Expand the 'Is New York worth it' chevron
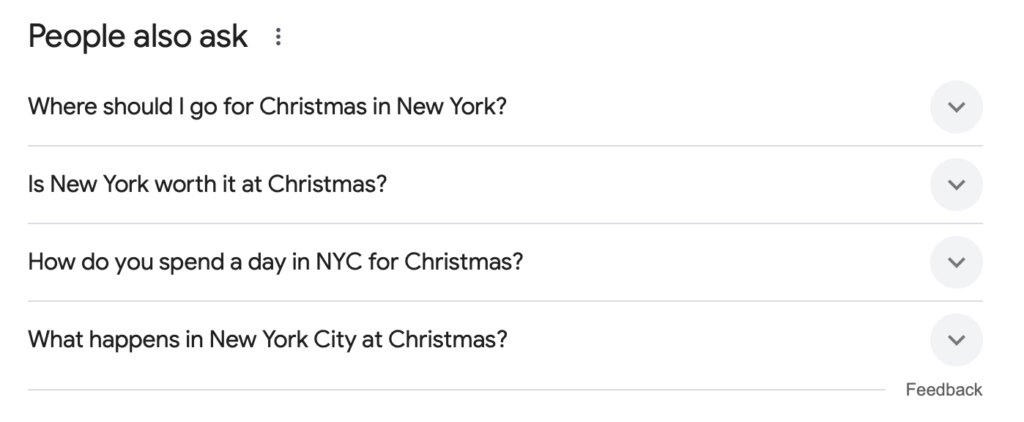The width and height of the screenshot is (1024, 422). pos(956,185)
